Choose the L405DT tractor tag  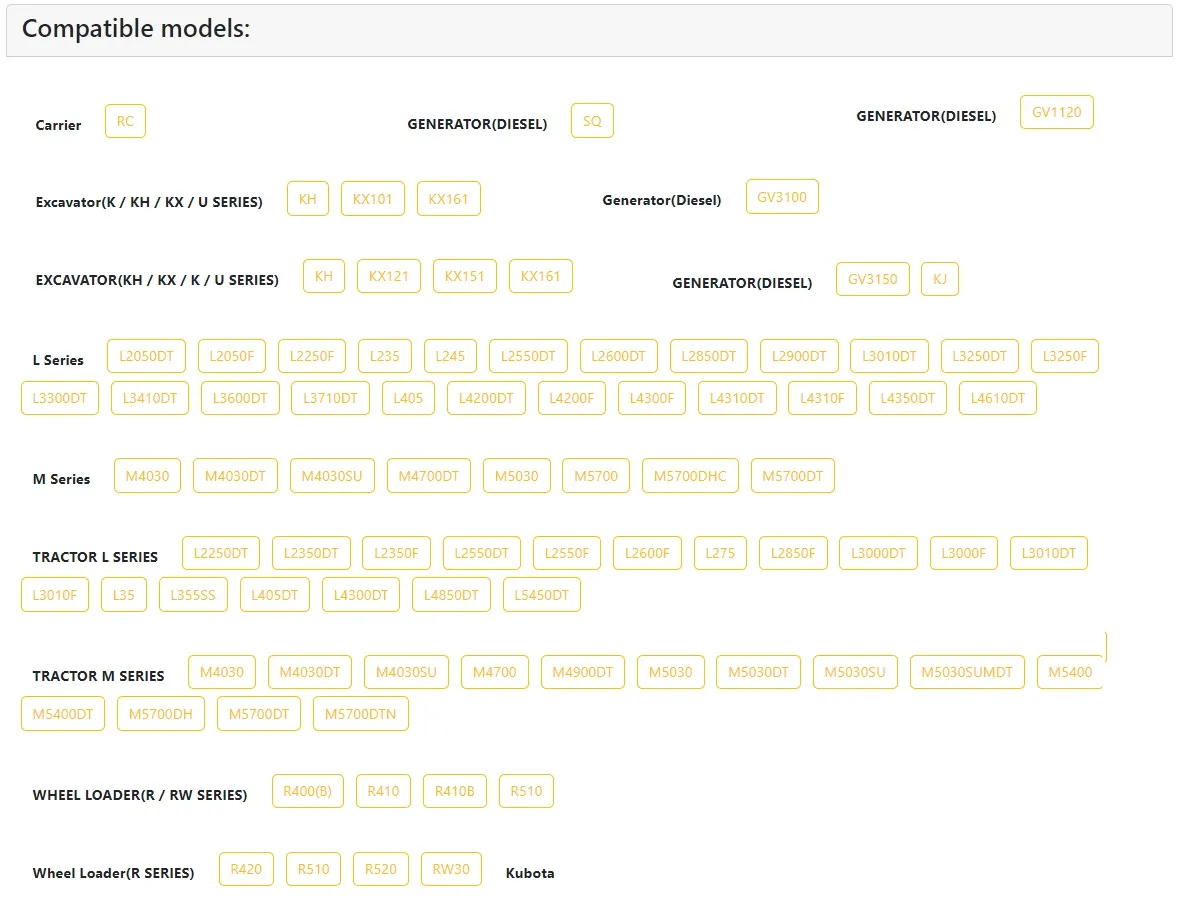point(274,595)
